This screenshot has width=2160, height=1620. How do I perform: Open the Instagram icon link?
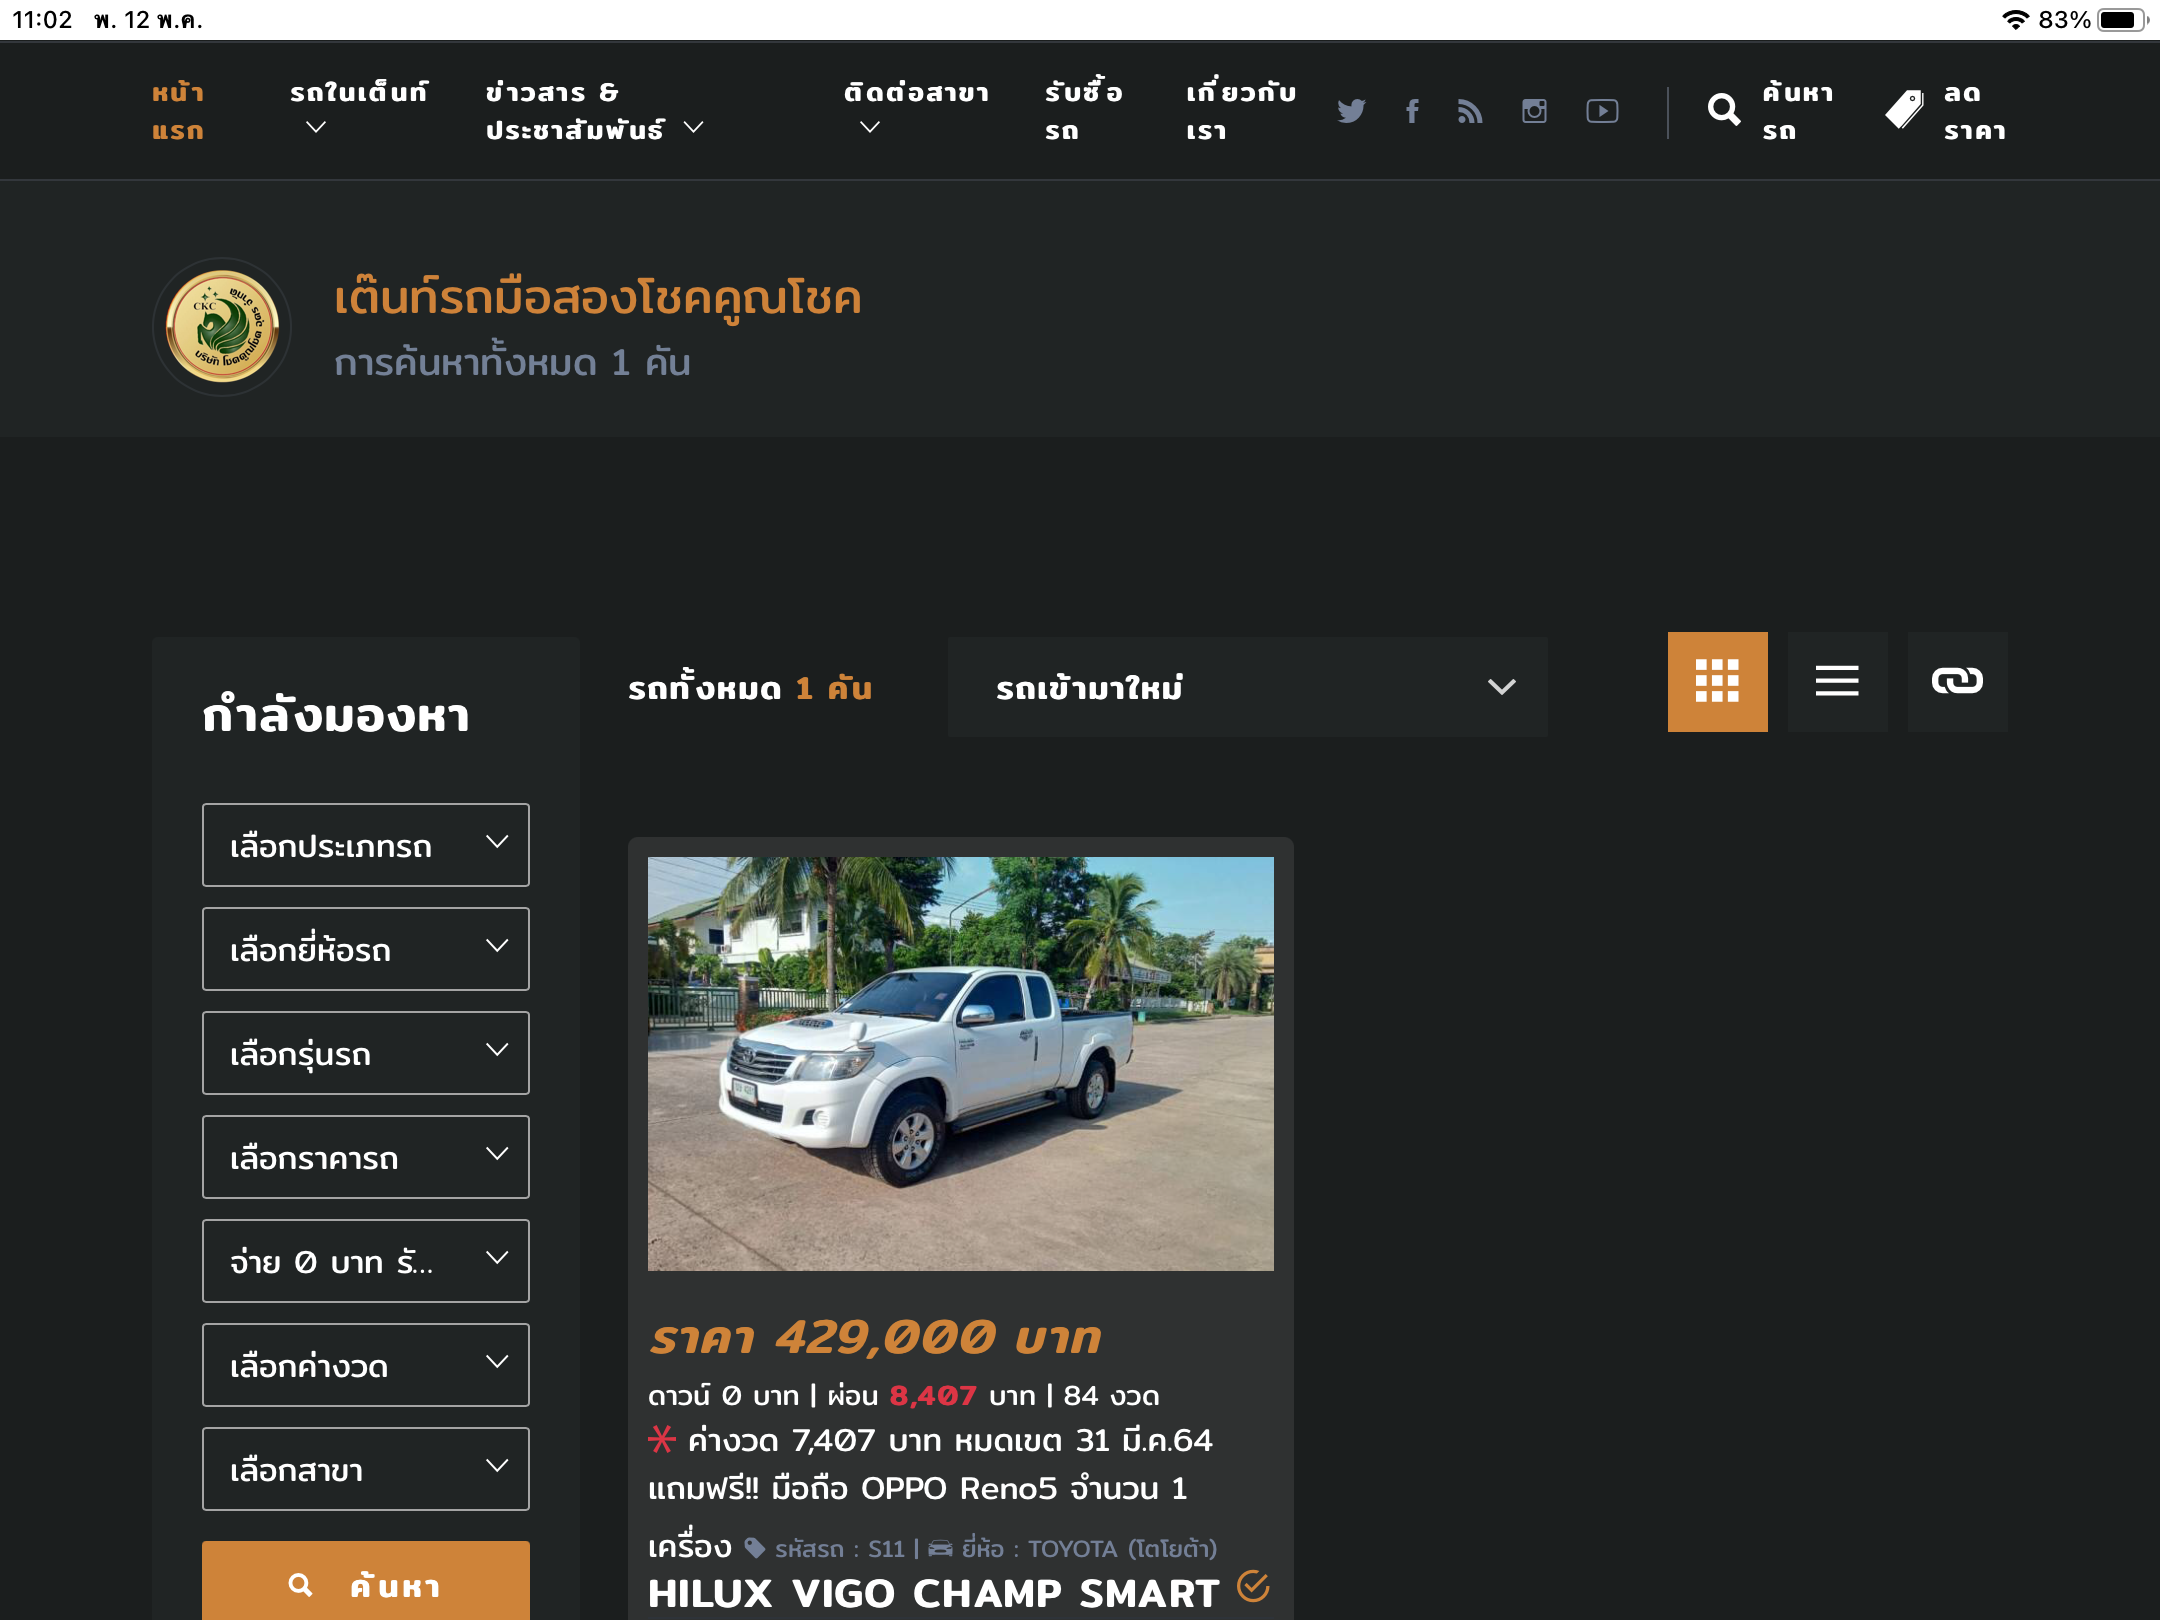click(x=1534, y=111)
